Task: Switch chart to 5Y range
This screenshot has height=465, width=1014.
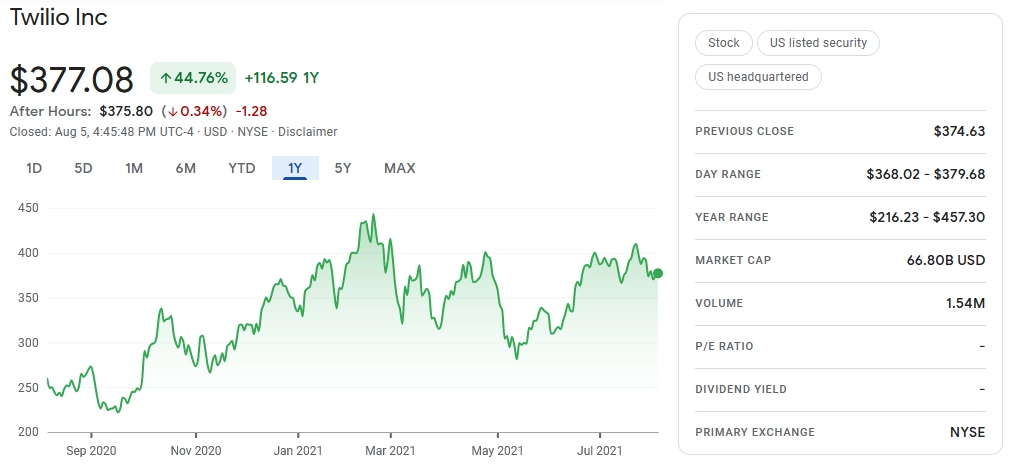Action: click(343, 168)
